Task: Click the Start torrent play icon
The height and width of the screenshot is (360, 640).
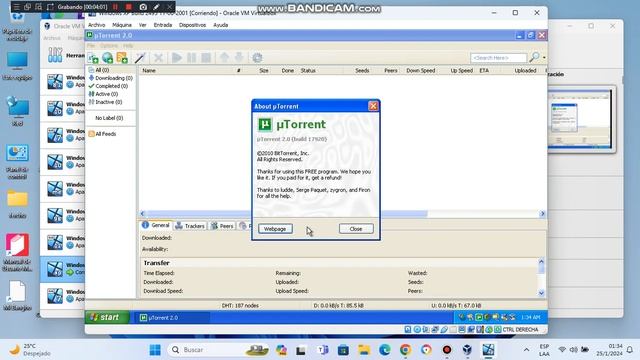Action: pos(177,58)
